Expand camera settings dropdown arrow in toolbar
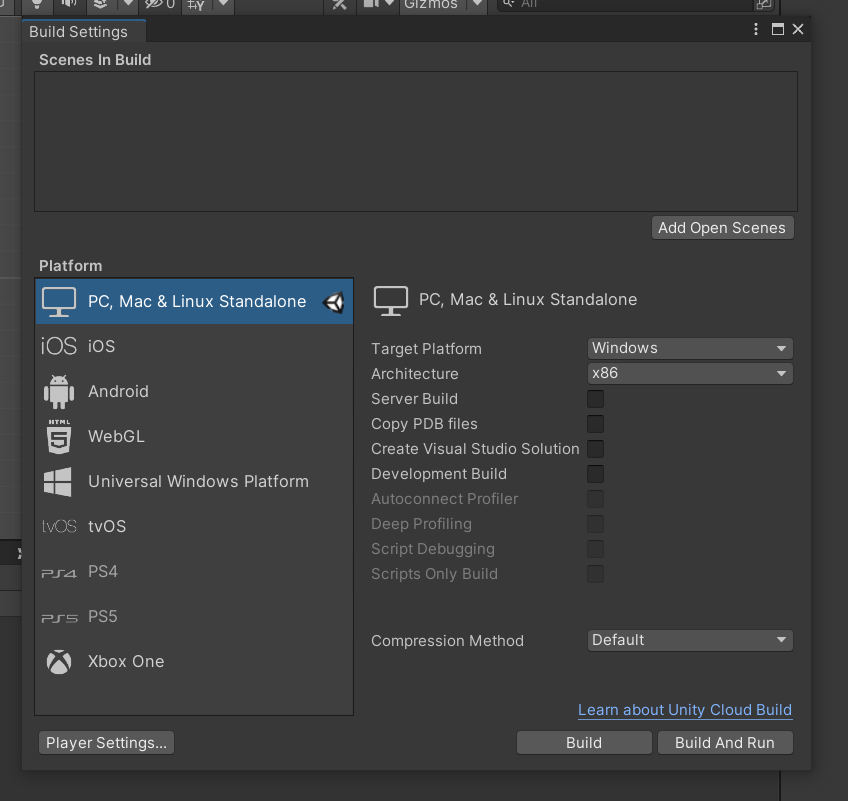The image size is (848, 801). (x=389, y=4)
